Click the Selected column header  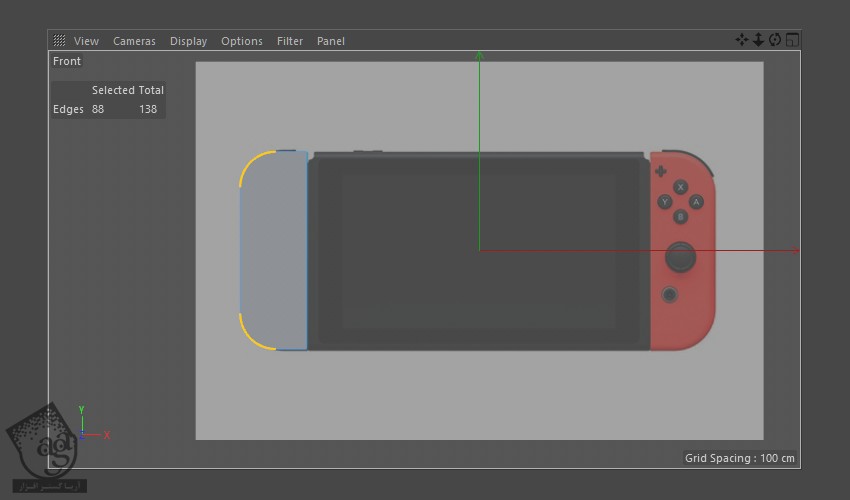[113, 90]
